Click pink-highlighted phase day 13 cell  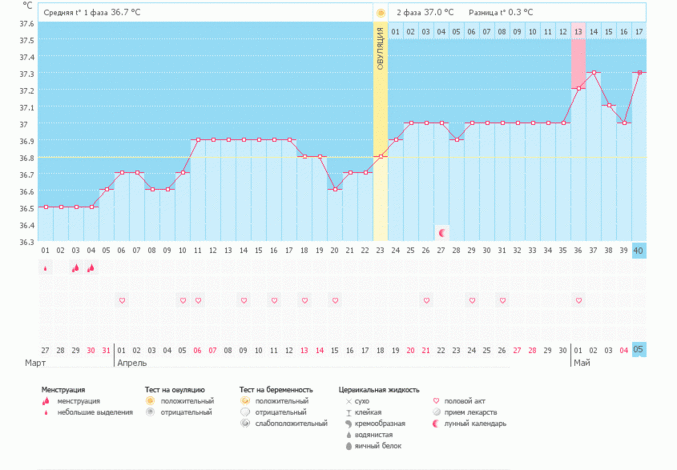click(578, 32)
